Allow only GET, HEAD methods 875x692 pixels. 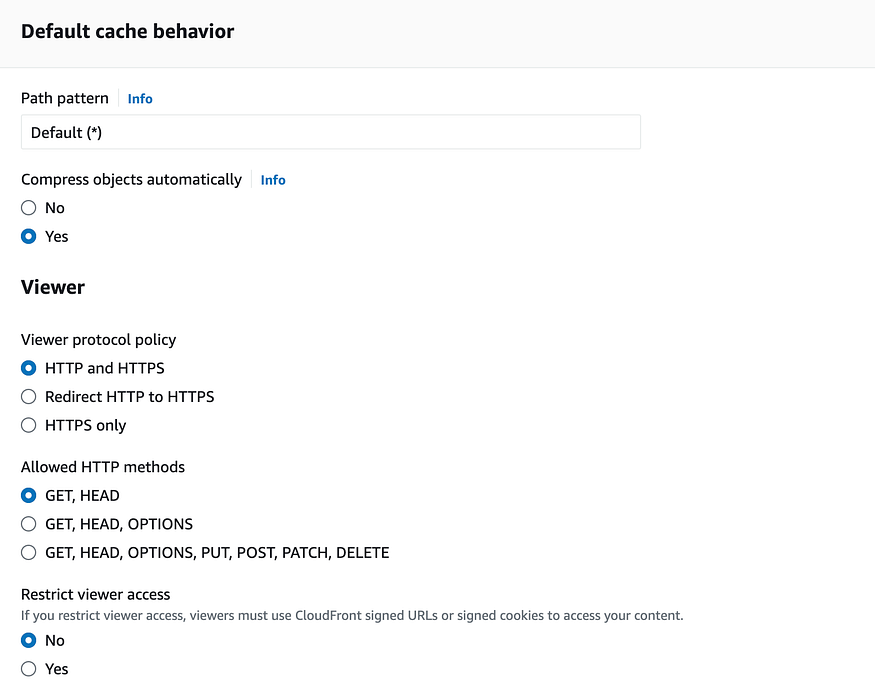click(29, 495)
